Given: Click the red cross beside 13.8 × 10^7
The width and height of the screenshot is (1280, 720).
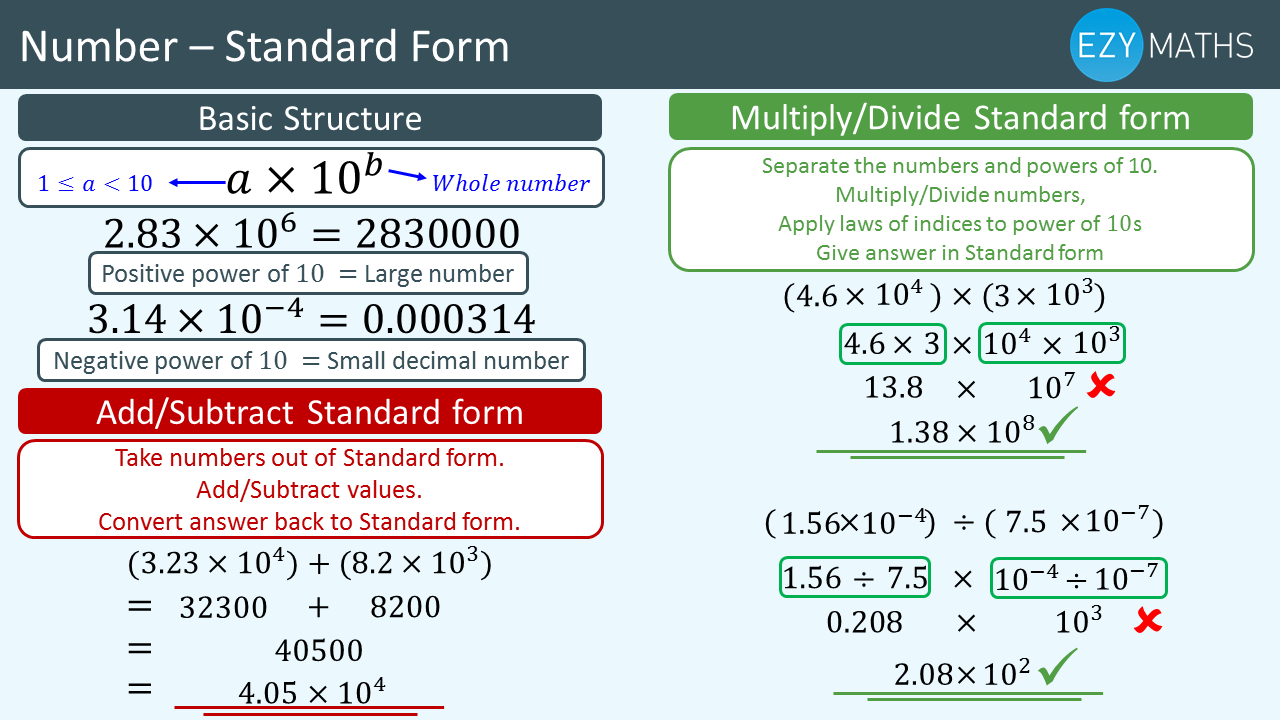Looking at the screenshot, I should click(x=1100, y=386).
